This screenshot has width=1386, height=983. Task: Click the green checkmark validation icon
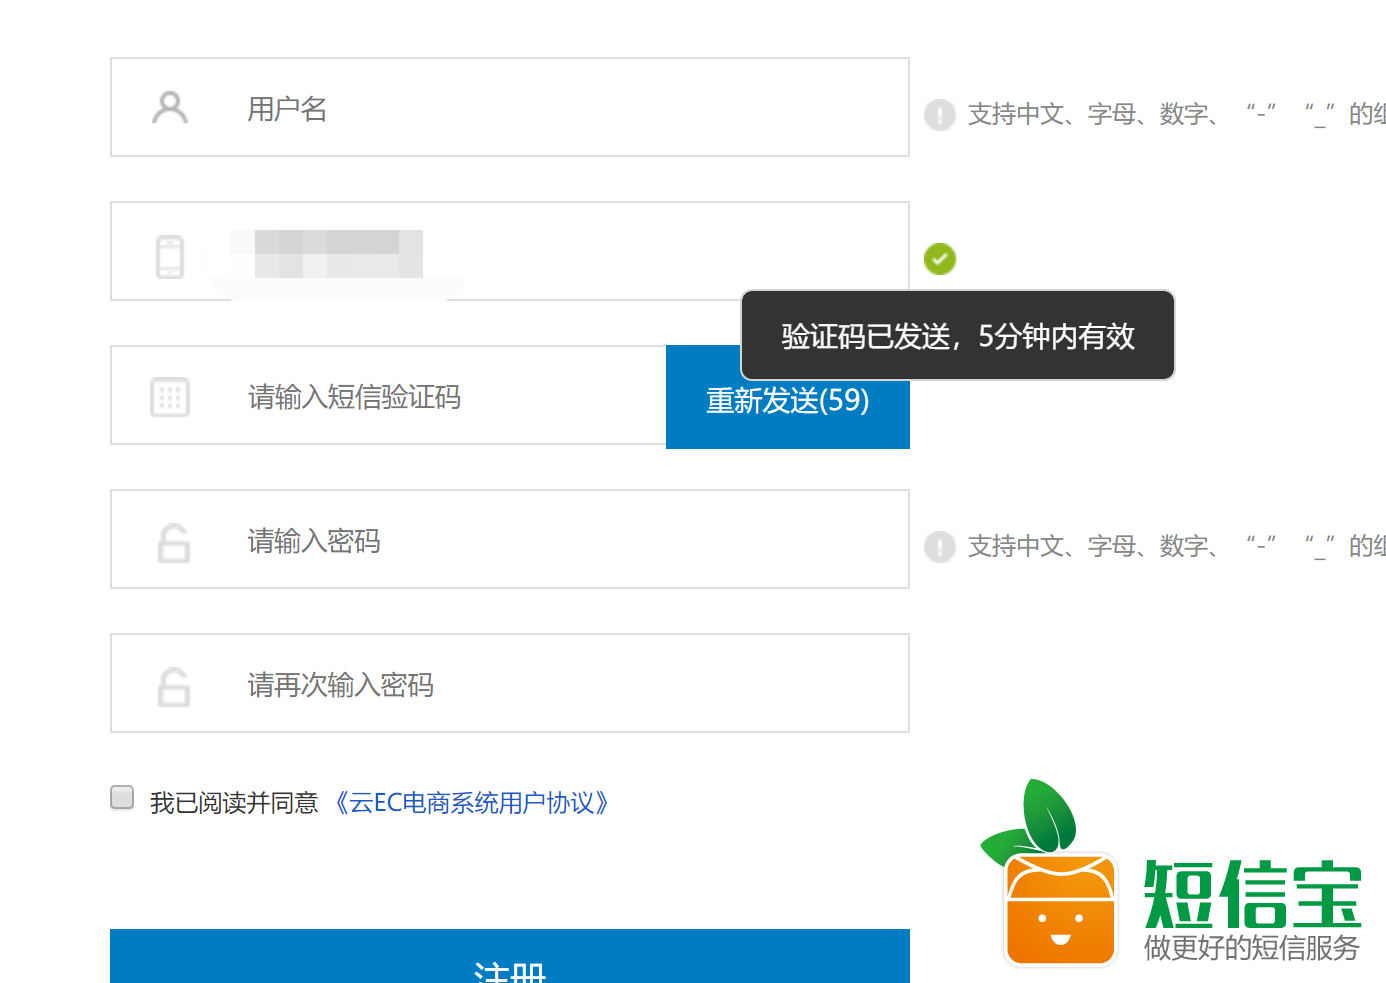(x=939, y=259)
